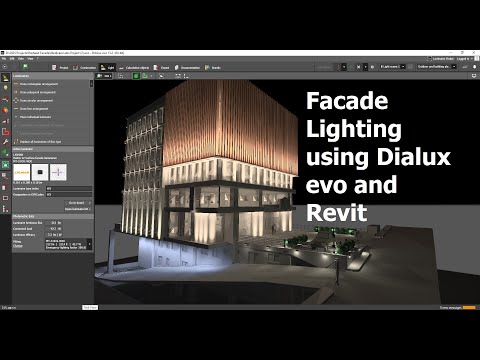Switch to the Export mode tab
Screen dimensions: 480x360
(x=162, y=67)
